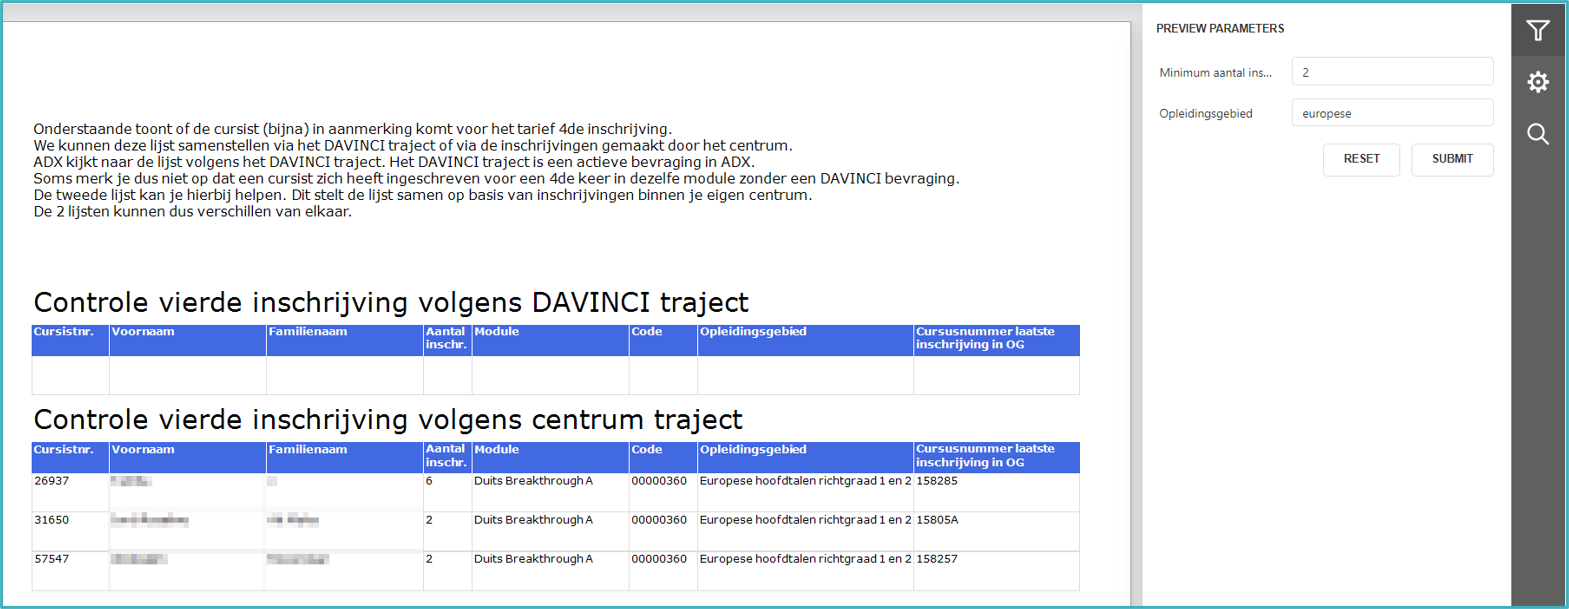Select heading 'Controle vierde inschrijving volgens centrum traject'
The height and width of the screenshot is (609, 1569).
point(388,419)
